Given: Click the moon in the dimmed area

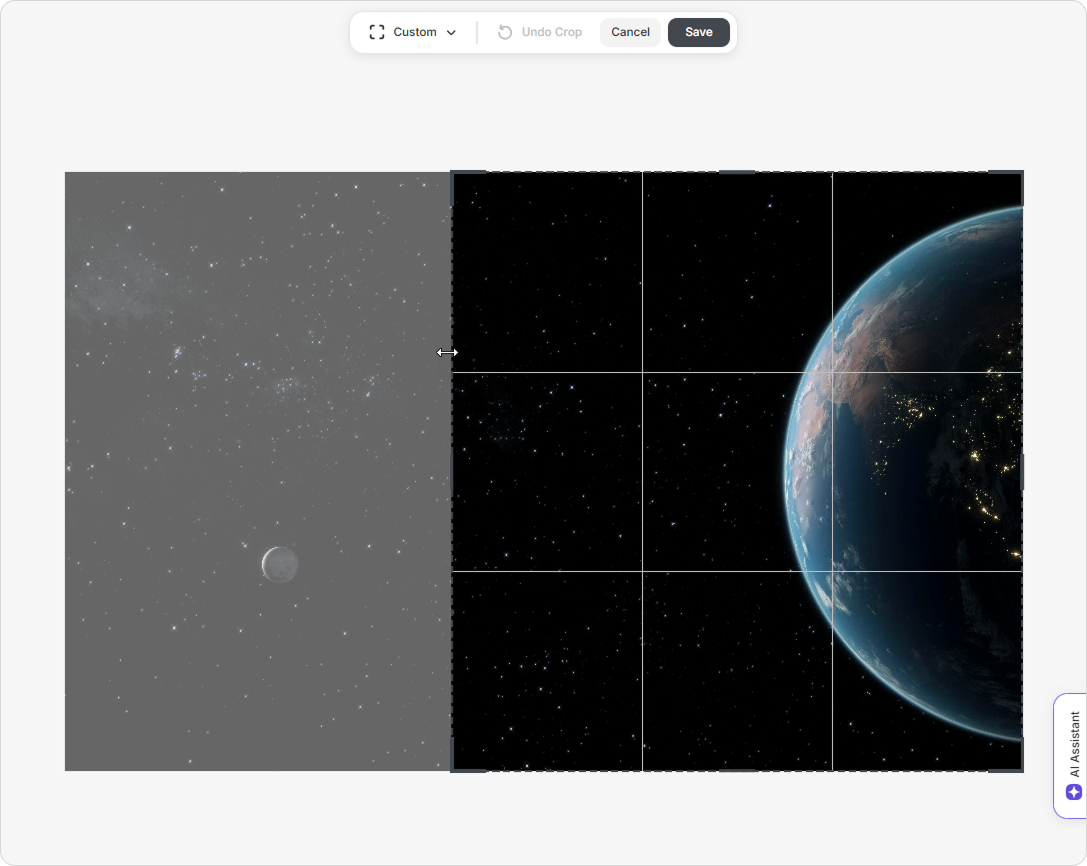Looking at the screenshot, I should [280, 564].
